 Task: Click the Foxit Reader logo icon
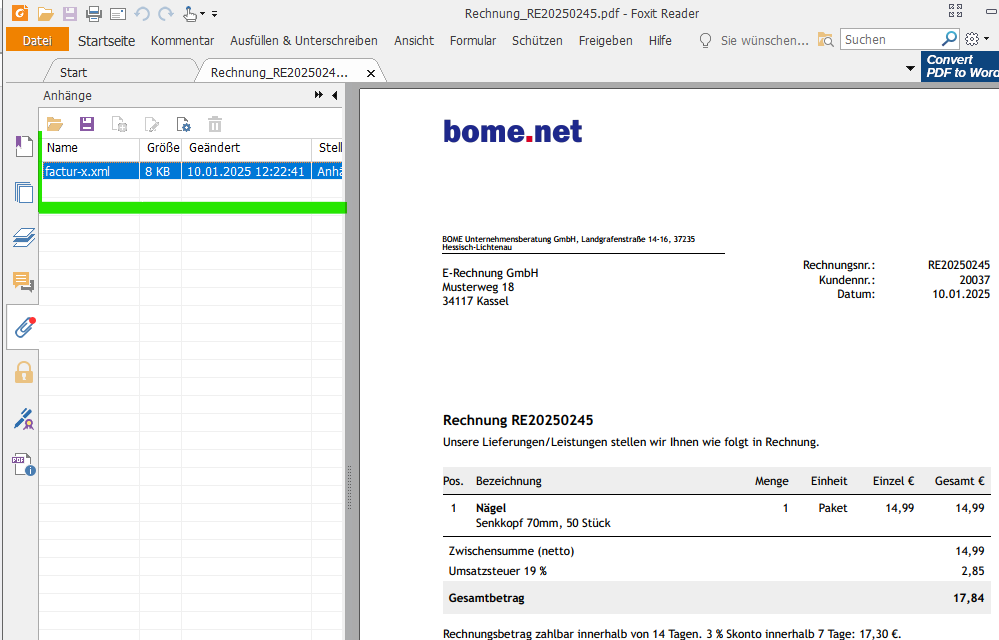pos(20,12)
